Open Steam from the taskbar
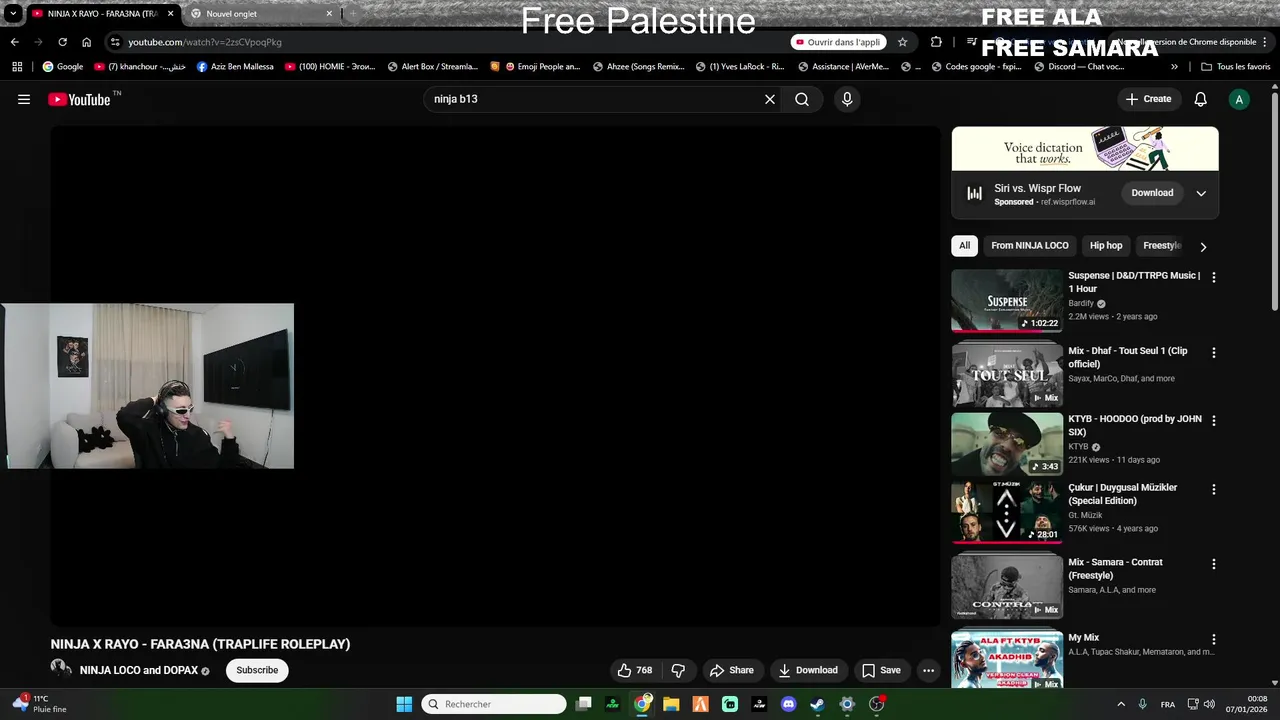The image size is (1280, 720). coord(817,704)
